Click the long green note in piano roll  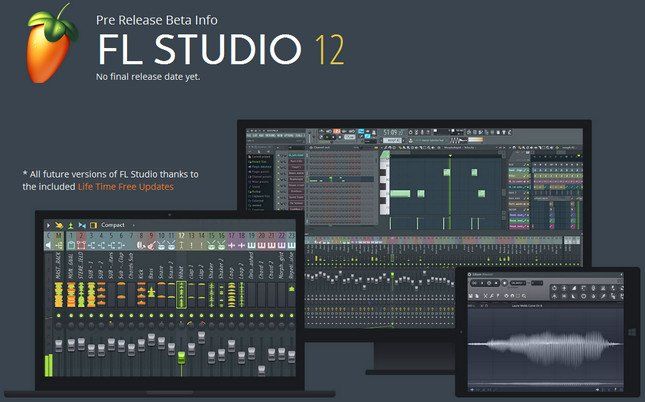(x=400, y=193)
